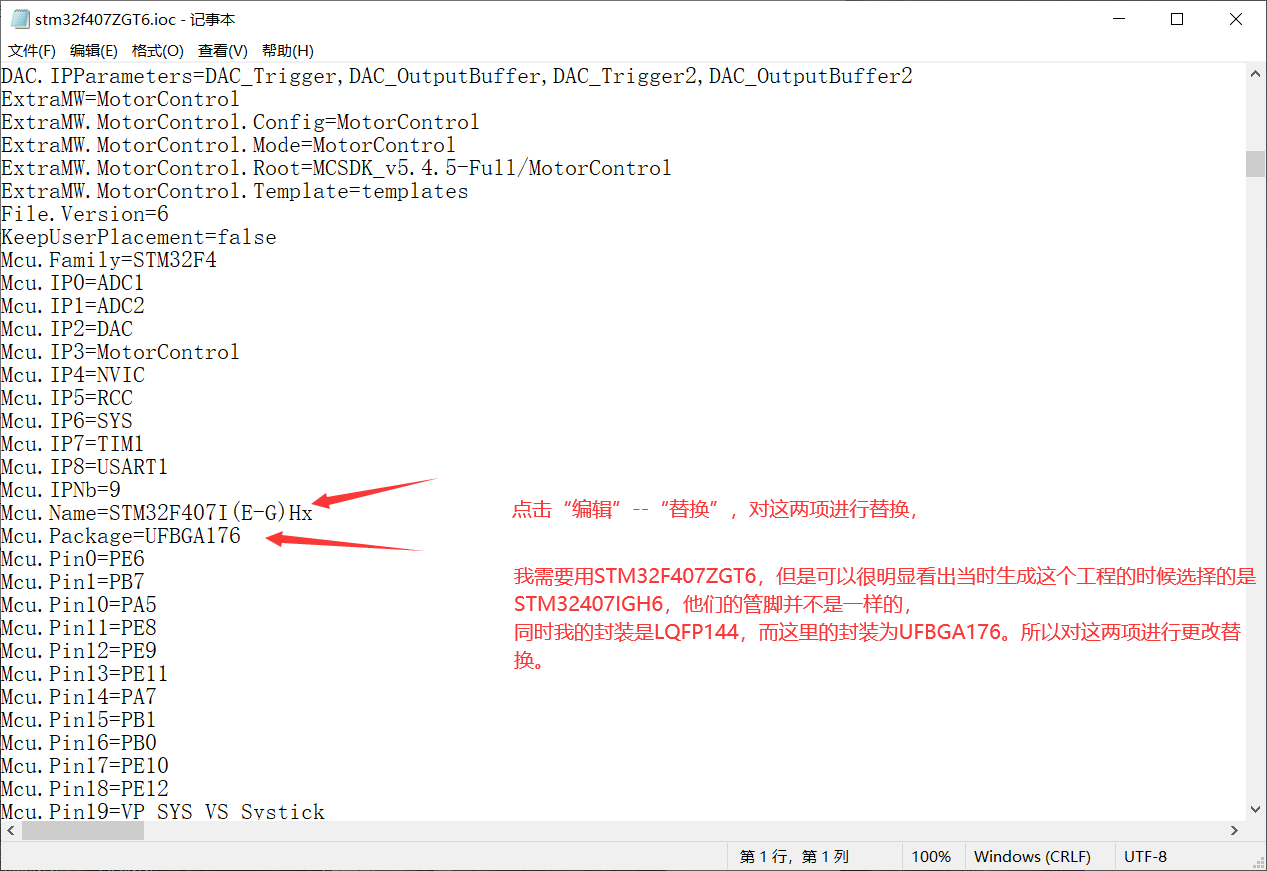Open the 查看(V) menu
This screenshot has height=871, width=1267.
pos(222,50)
